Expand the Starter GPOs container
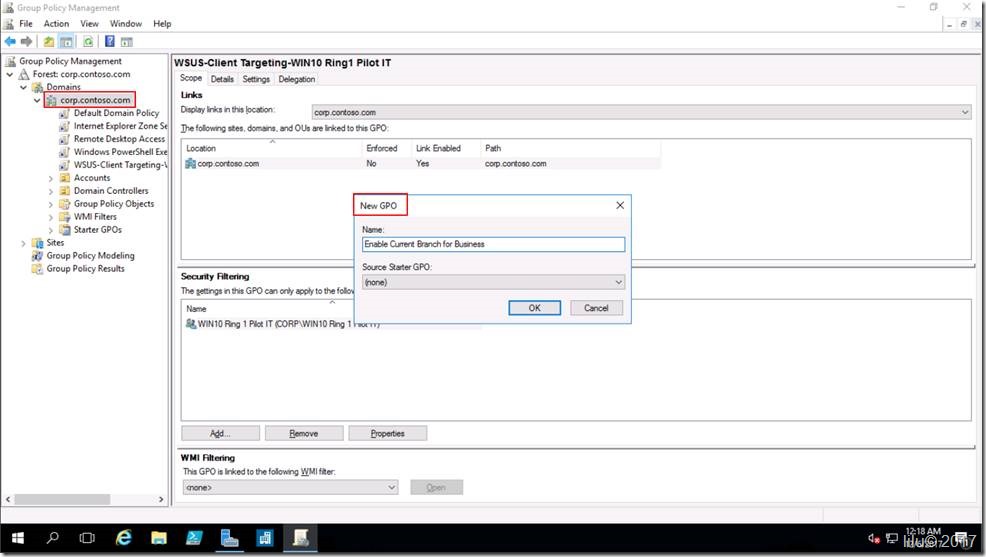 click(51, 230)
